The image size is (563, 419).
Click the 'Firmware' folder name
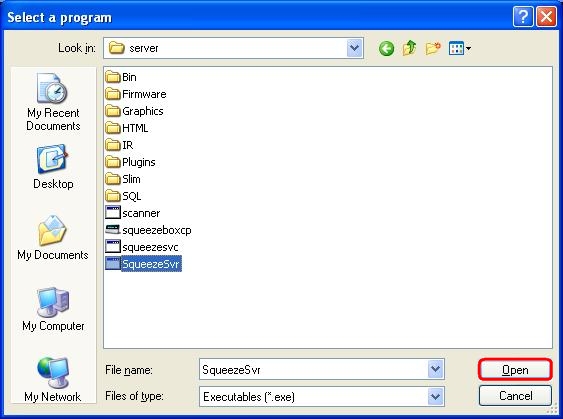pyautogui.click(x=144, y=94)
